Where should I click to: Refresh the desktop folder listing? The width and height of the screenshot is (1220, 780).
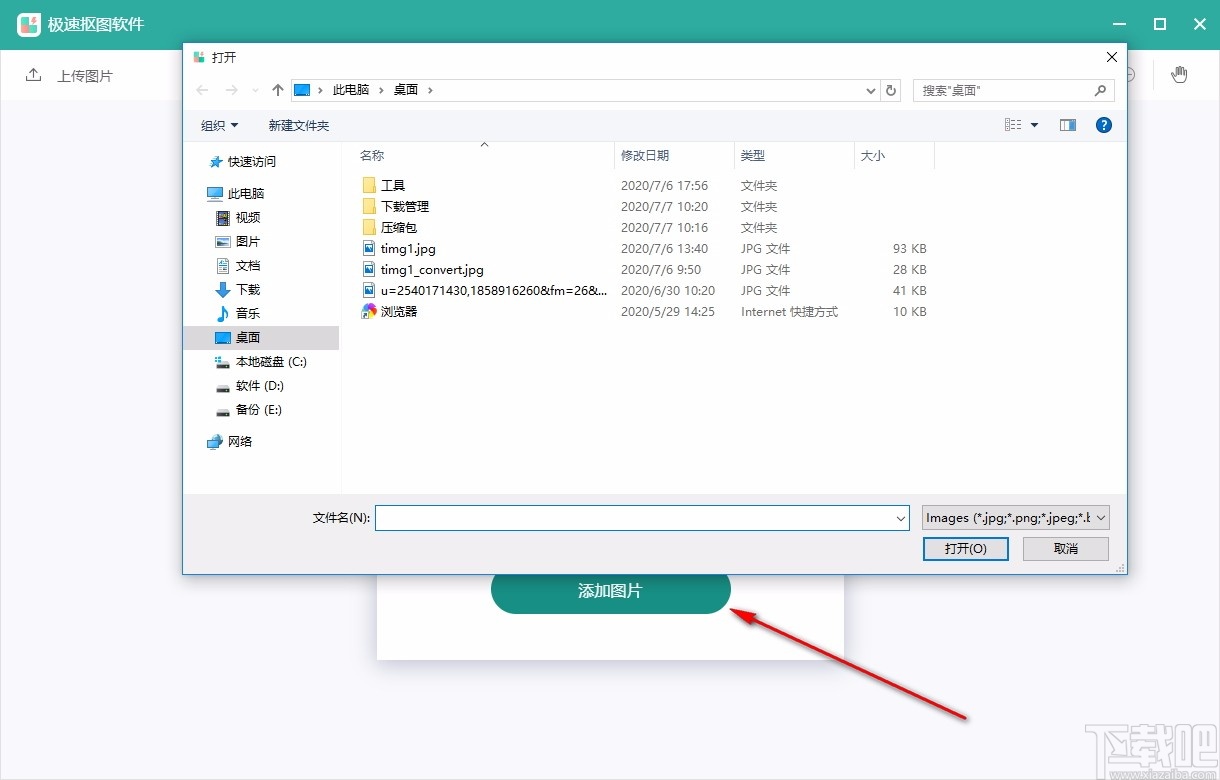[x=892, y=90]
